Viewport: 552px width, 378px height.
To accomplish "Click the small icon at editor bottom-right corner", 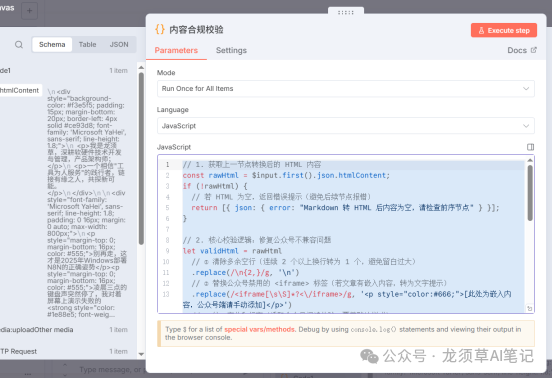I will click(x=529, y=309).
